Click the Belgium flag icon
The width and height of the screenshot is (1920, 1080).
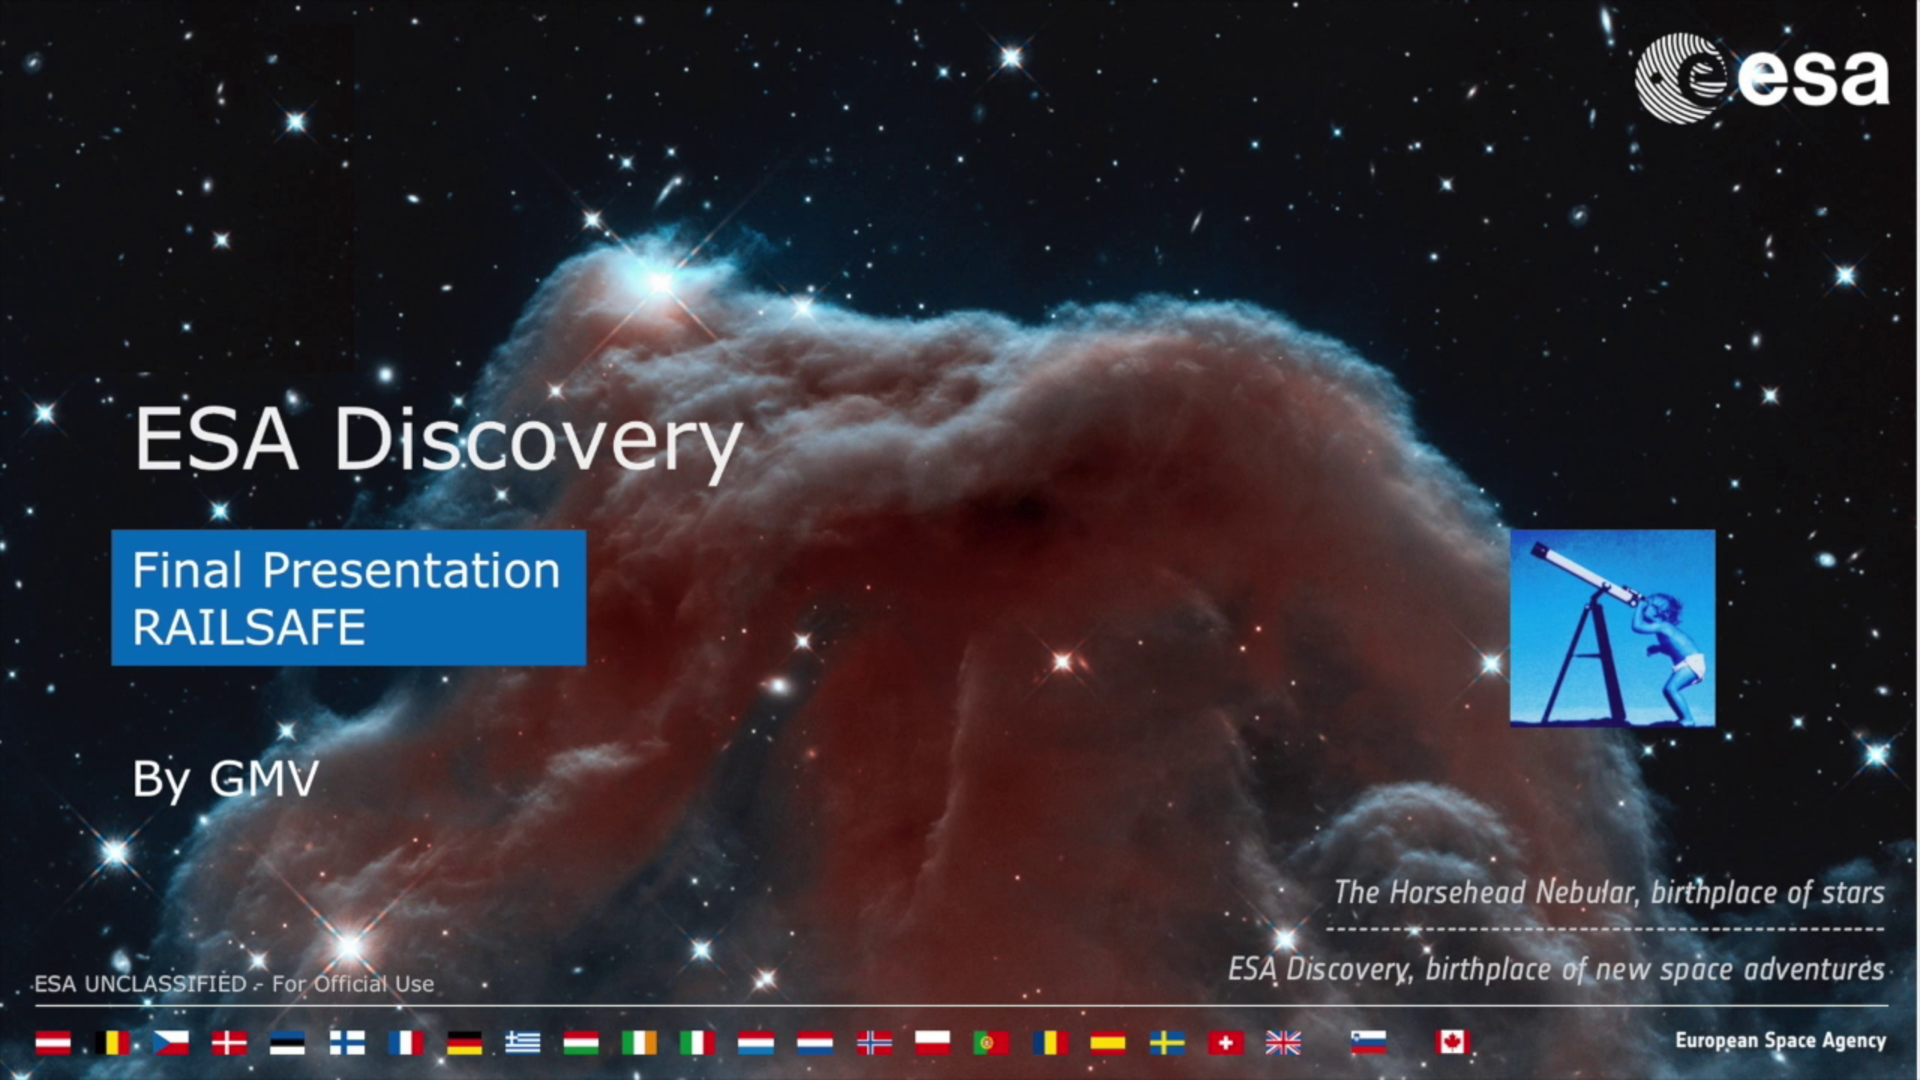(x=112, y=1043)
